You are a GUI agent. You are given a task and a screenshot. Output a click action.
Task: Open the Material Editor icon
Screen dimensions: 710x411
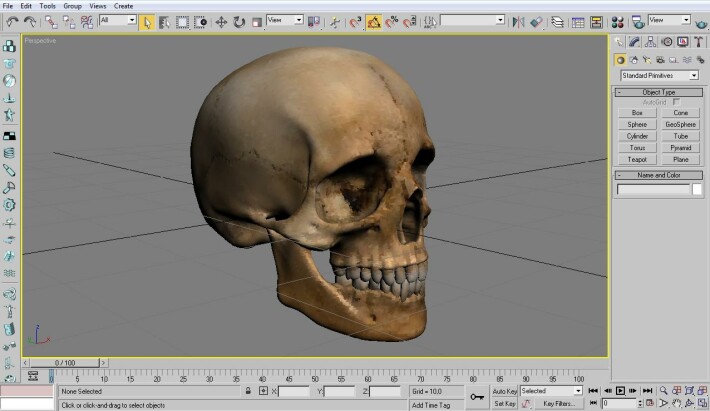pos(617,22)
